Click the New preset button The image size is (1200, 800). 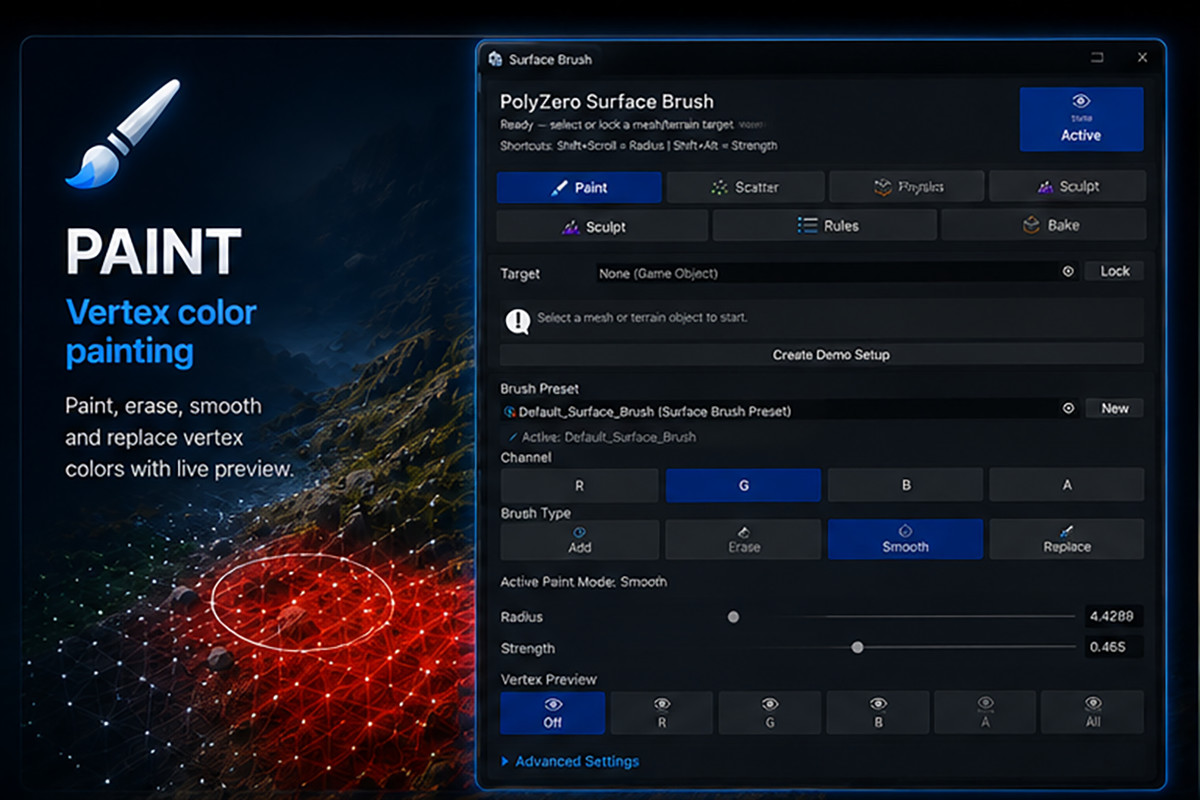(x=1115, y=408)
